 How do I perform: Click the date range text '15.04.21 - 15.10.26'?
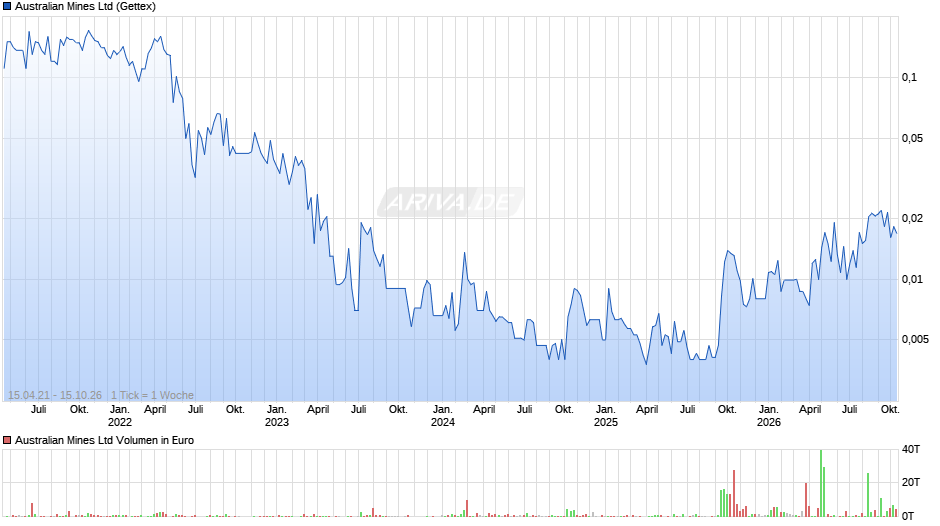55,395
